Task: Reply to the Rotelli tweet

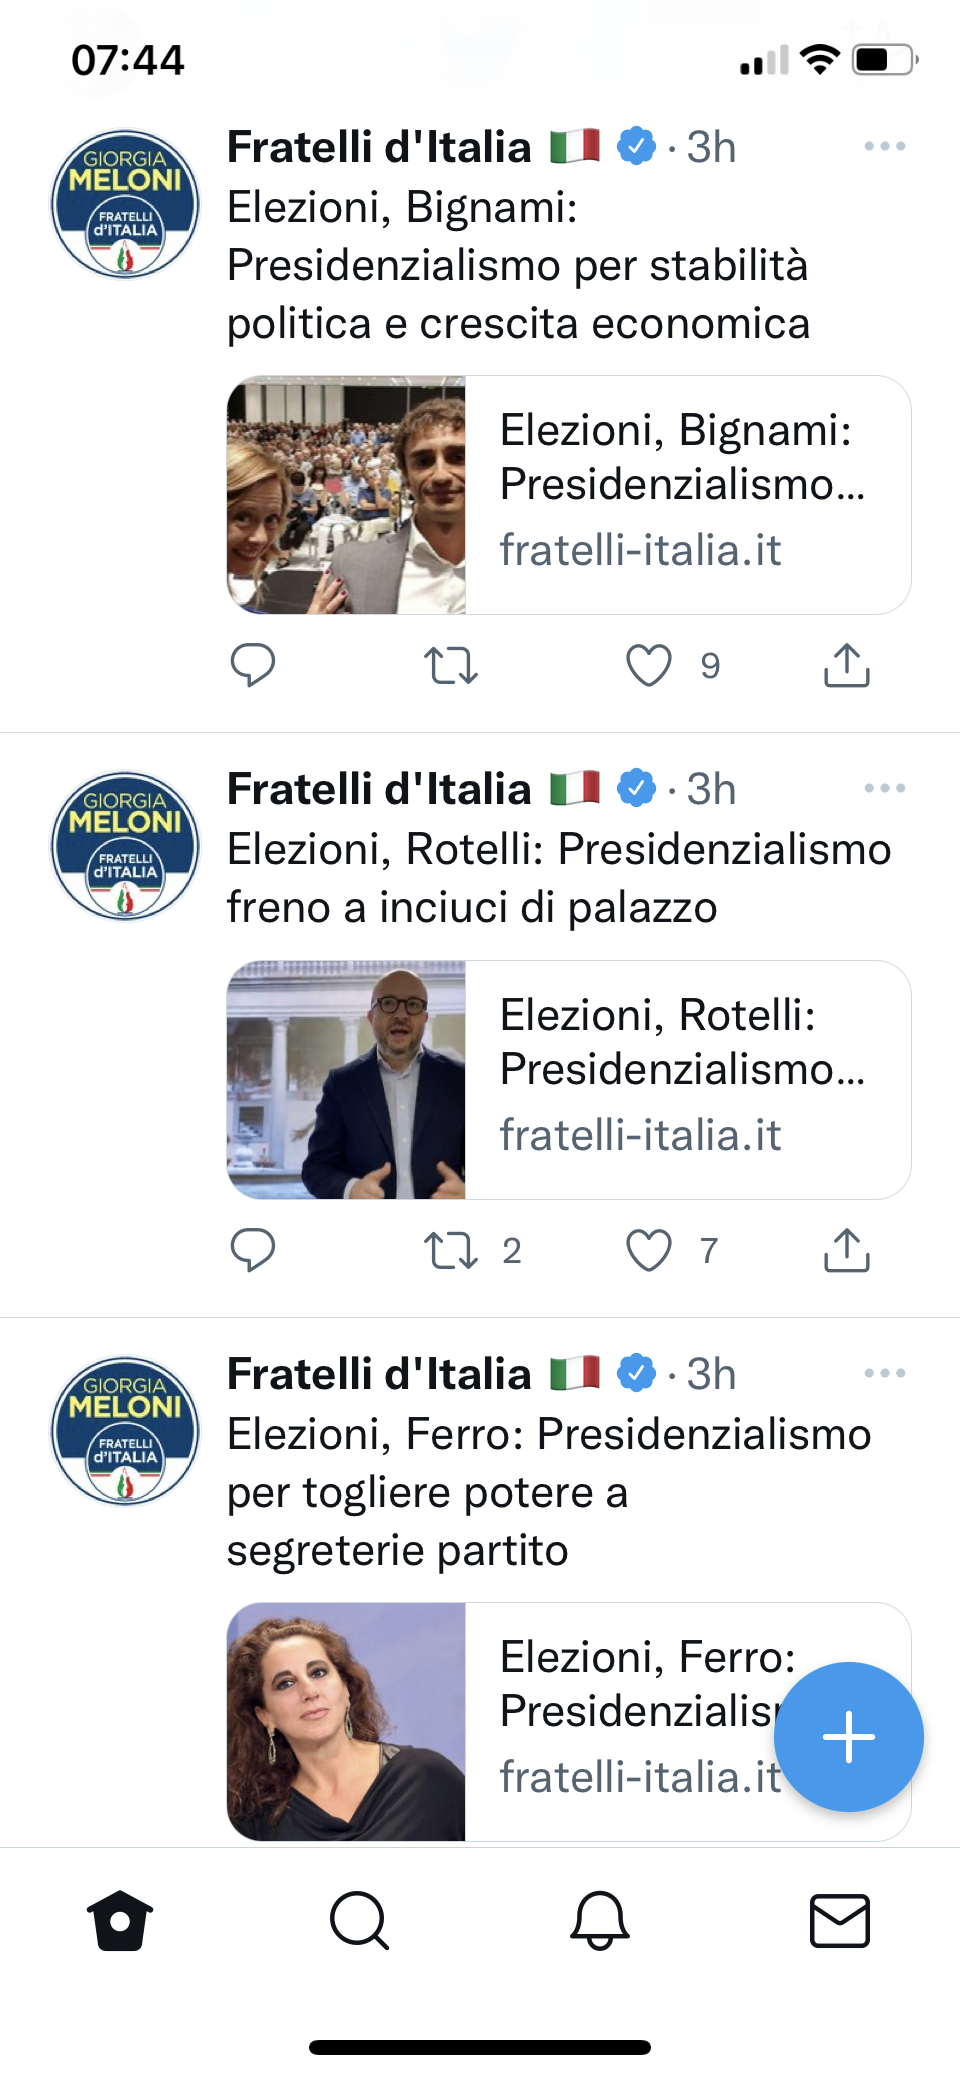Action: (252, 1250)
